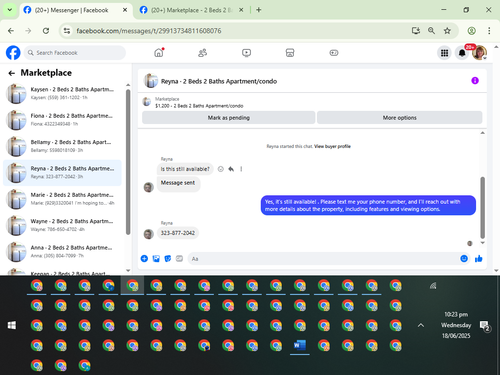Viewport: 500px width, 375px height.
Task: Open Chrome profile icon
Action: (x=471, y=31)
